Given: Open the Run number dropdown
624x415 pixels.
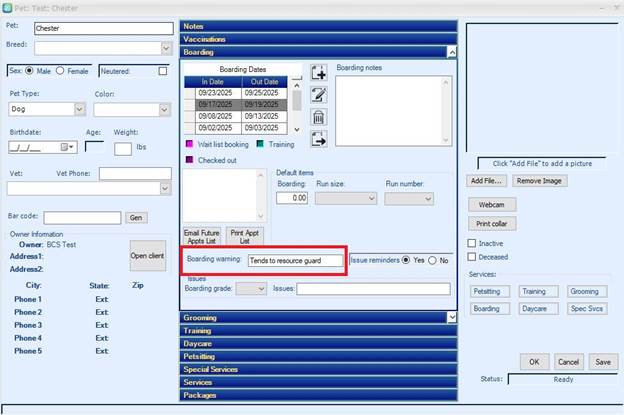Looking at the screenshot, I should coord(428,199).
